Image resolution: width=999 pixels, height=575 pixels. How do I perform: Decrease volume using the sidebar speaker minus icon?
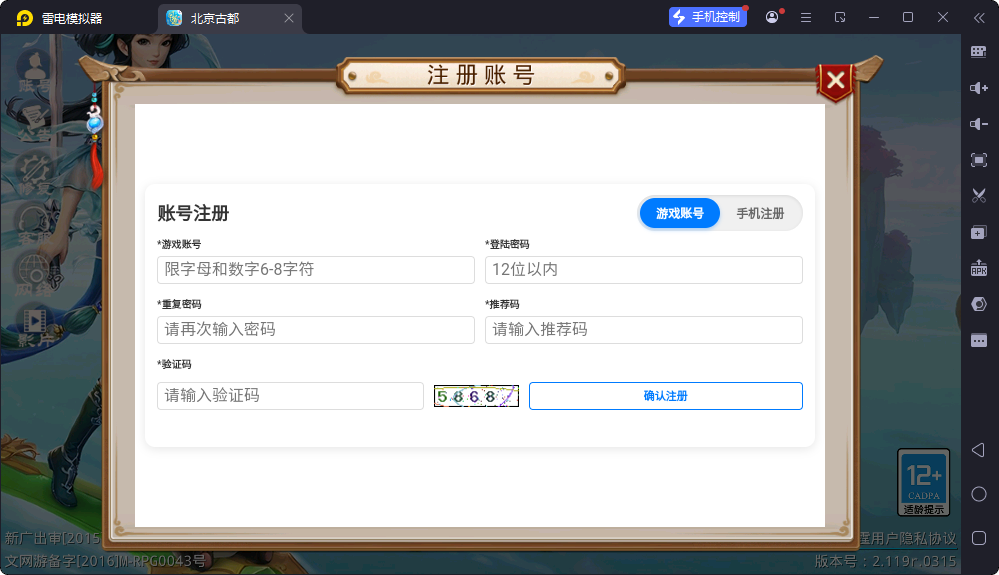(979, 124)
